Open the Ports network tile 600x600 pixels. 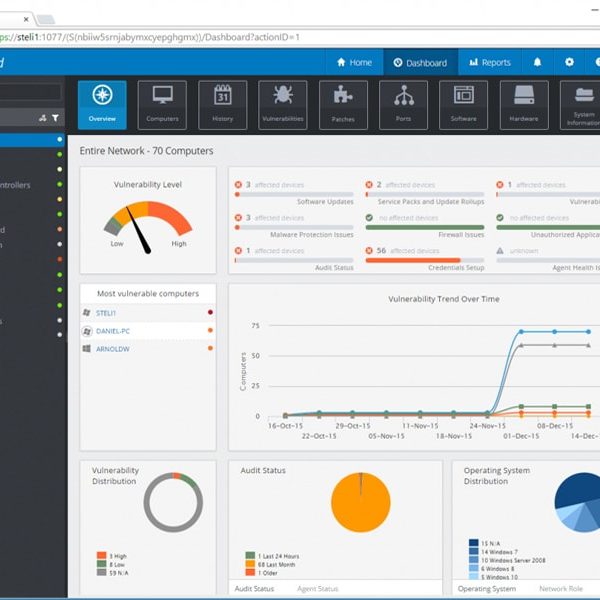coord(403,105)
